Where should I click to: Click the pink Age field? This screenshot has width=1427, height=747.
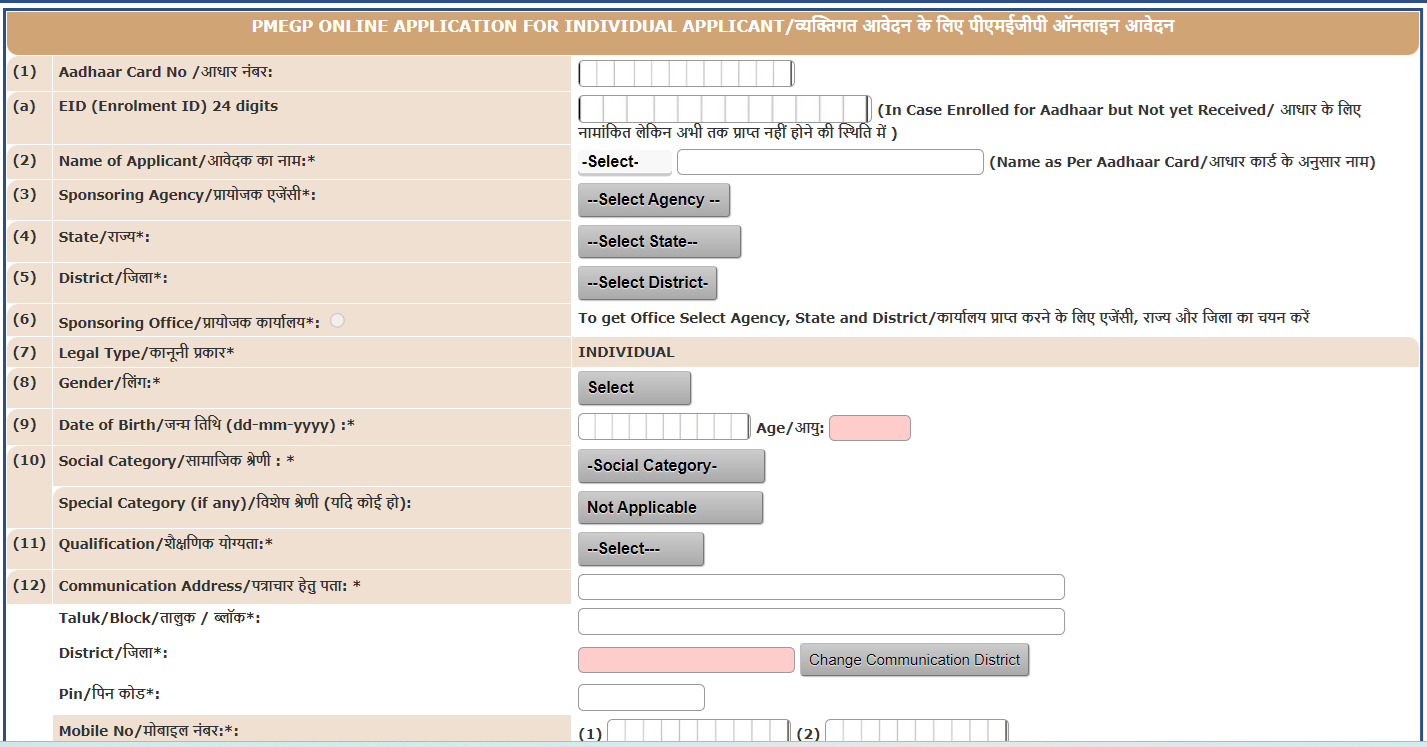870,428
